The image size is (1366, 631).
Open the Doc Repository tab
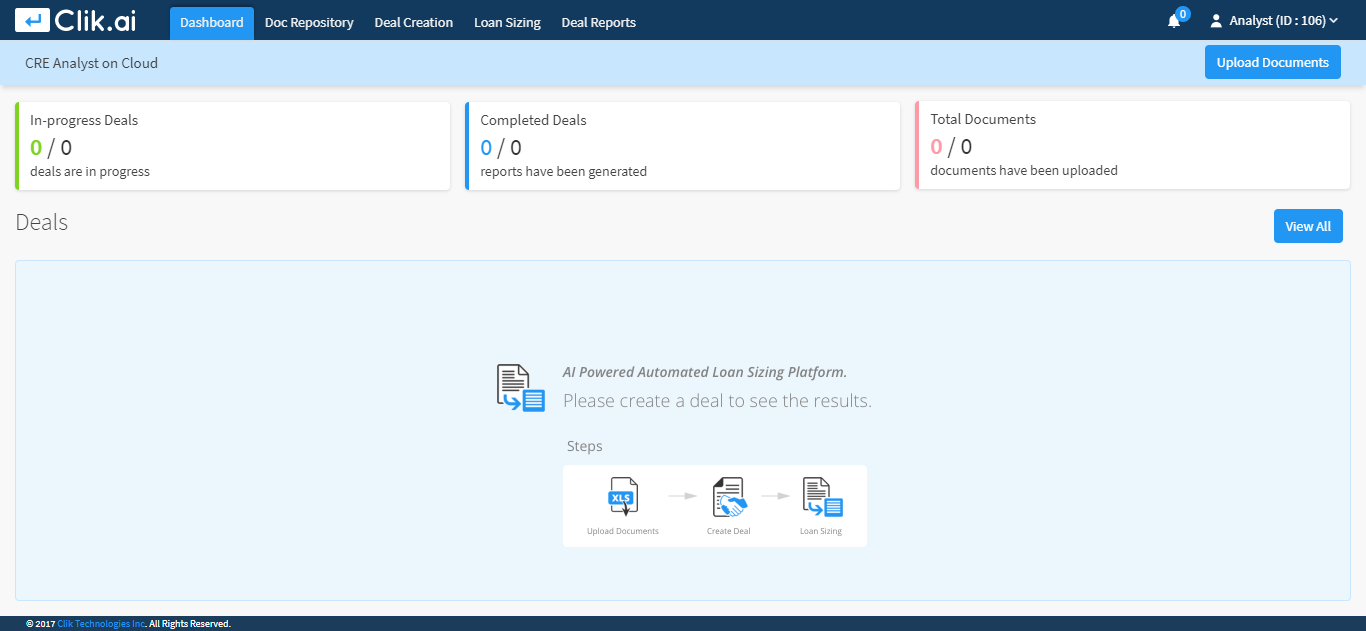[x=309, y=22]
